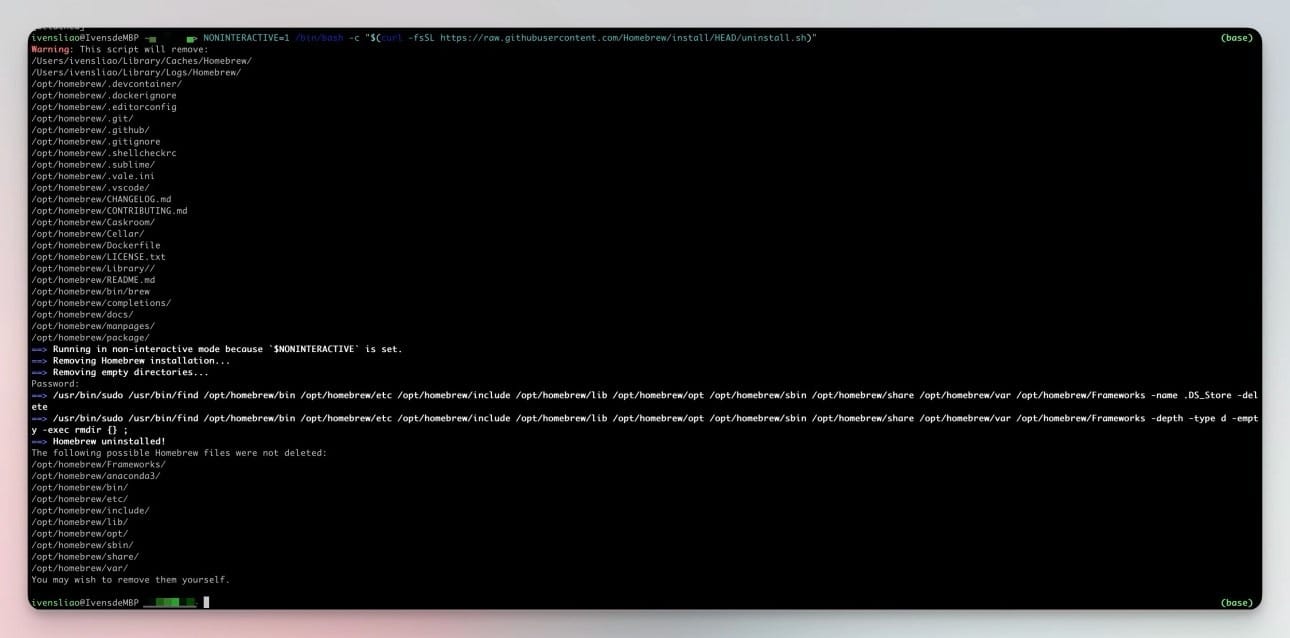Click the /opt/homebrew/Frameworks/ leftover path line
This screenshot has width=1290, height=638.
[98, 464]
